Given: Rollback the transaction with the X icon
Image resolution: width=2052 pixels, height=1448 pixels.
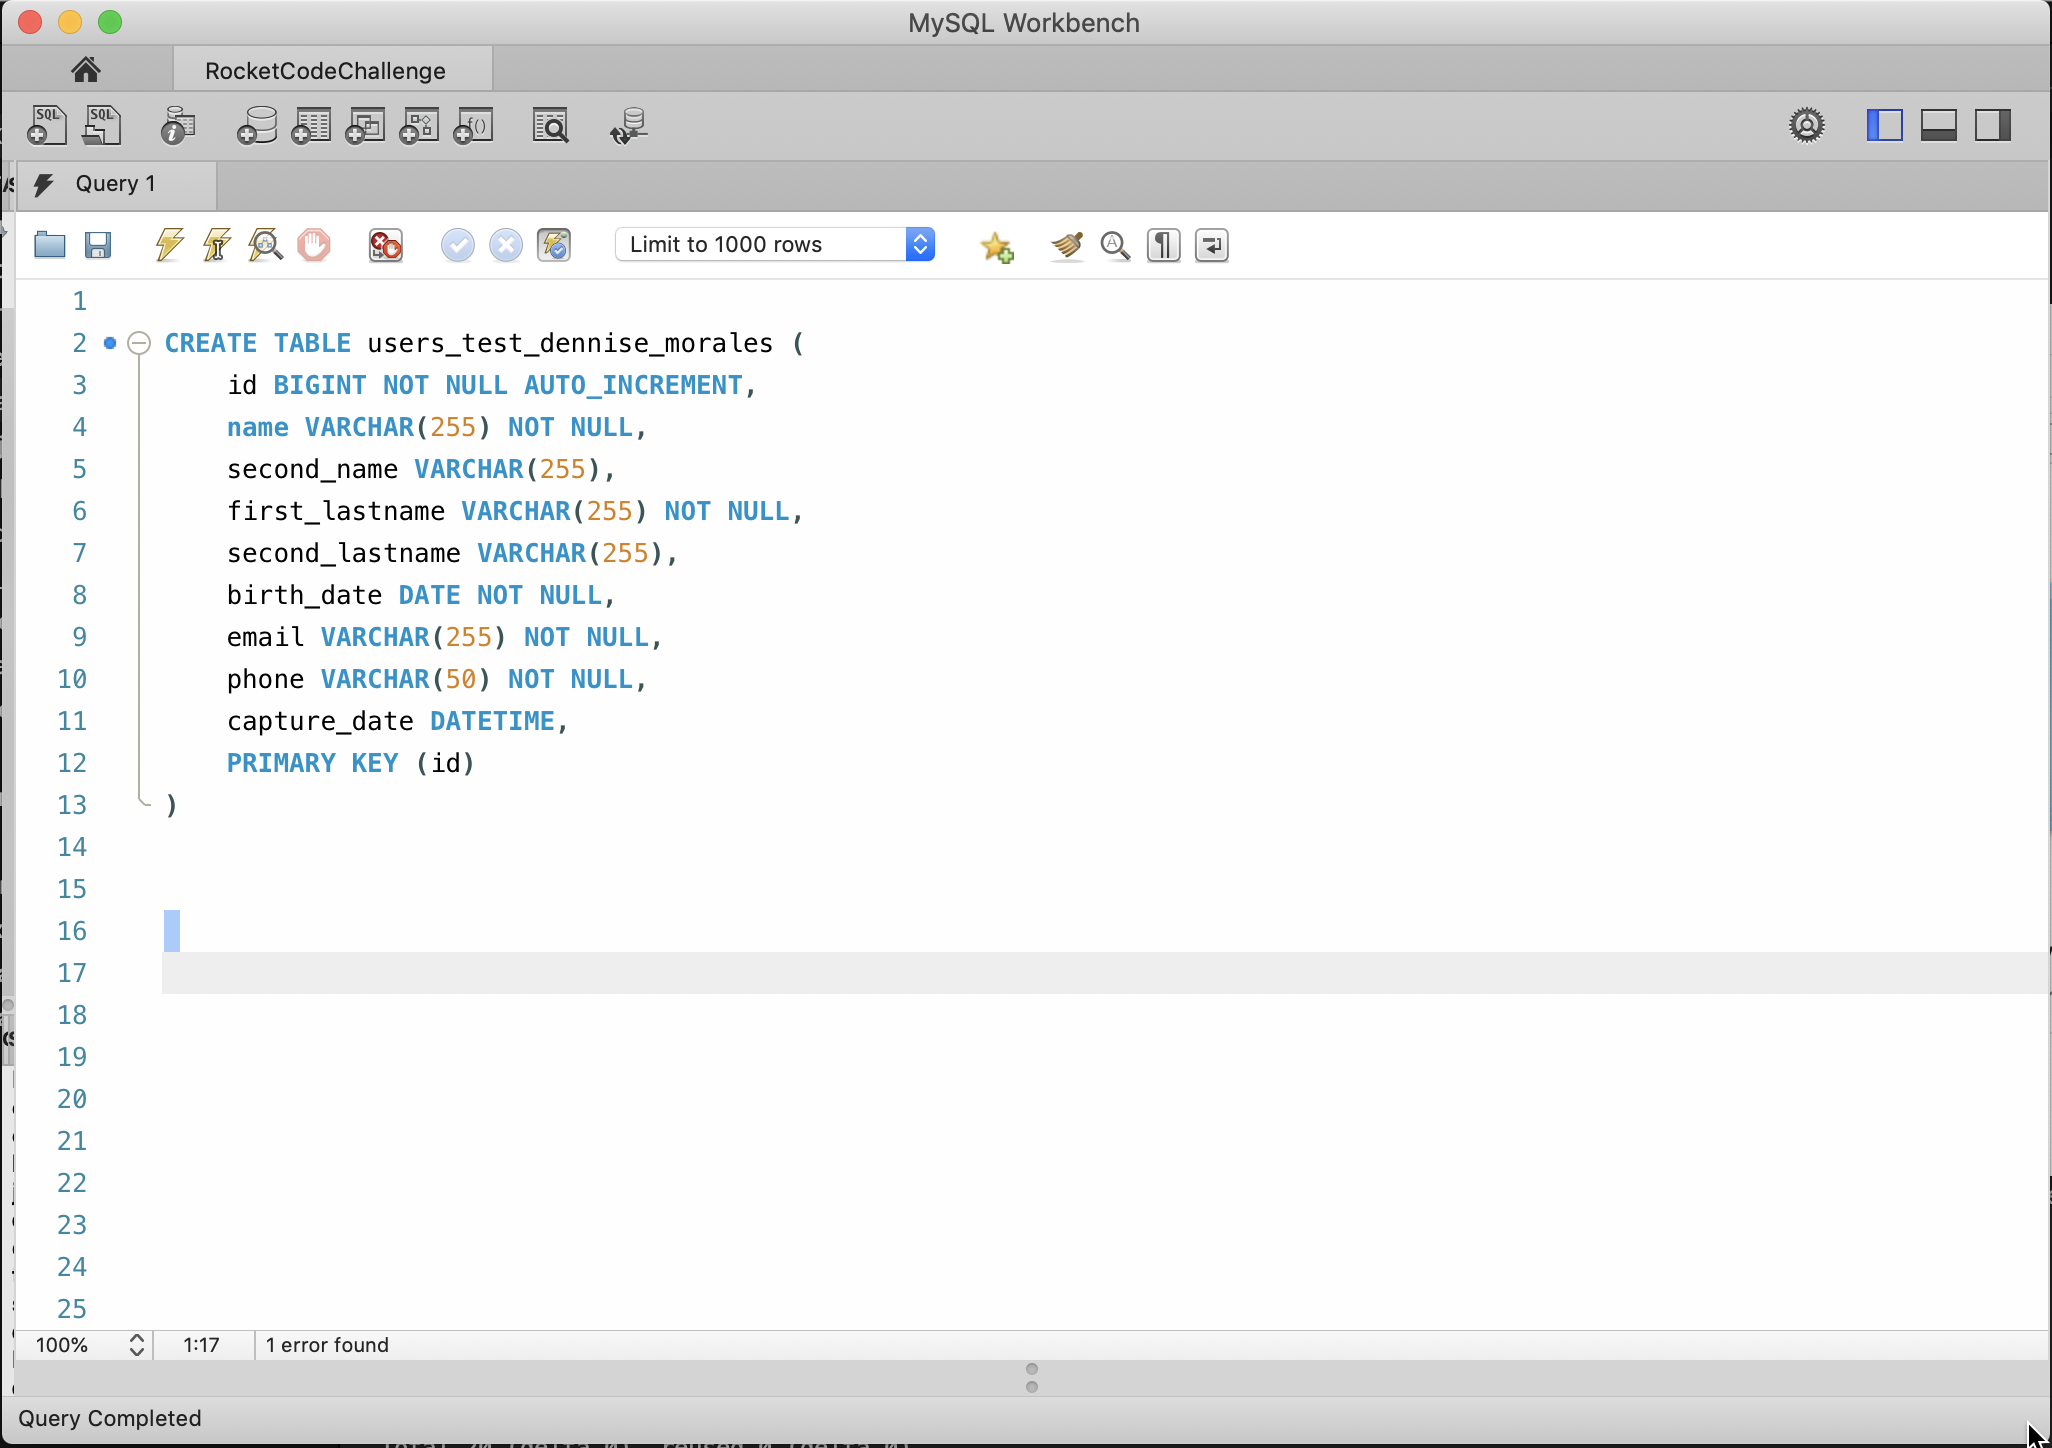Looking at the screenshot, I should (505, 245).
